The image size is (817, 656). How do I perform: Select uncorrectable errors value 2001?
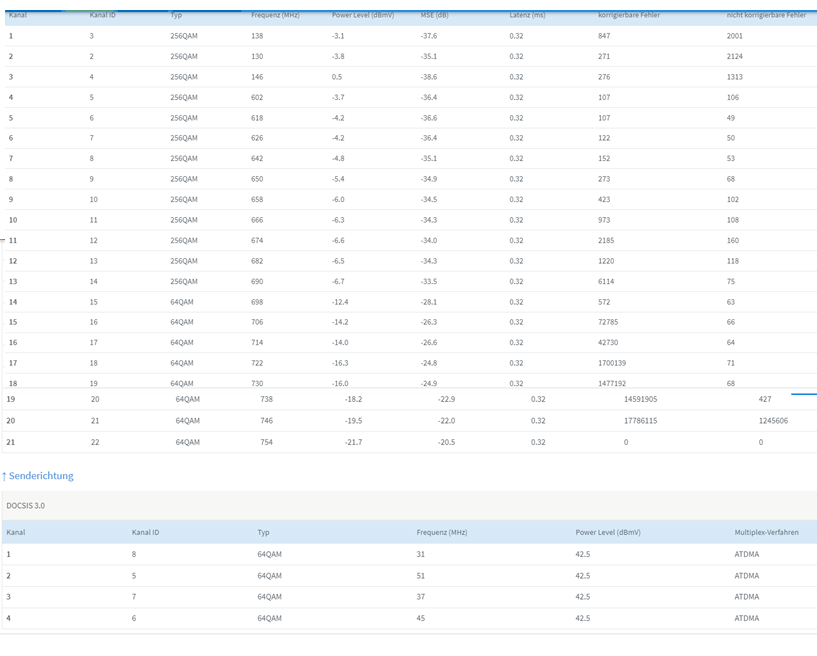pos(735,36)
